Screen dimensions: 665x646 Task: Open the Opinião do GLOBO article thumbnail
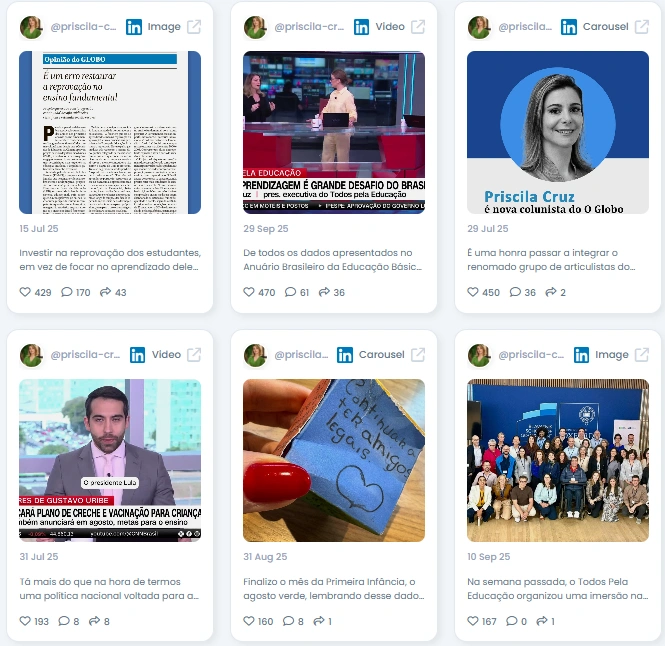110,132
